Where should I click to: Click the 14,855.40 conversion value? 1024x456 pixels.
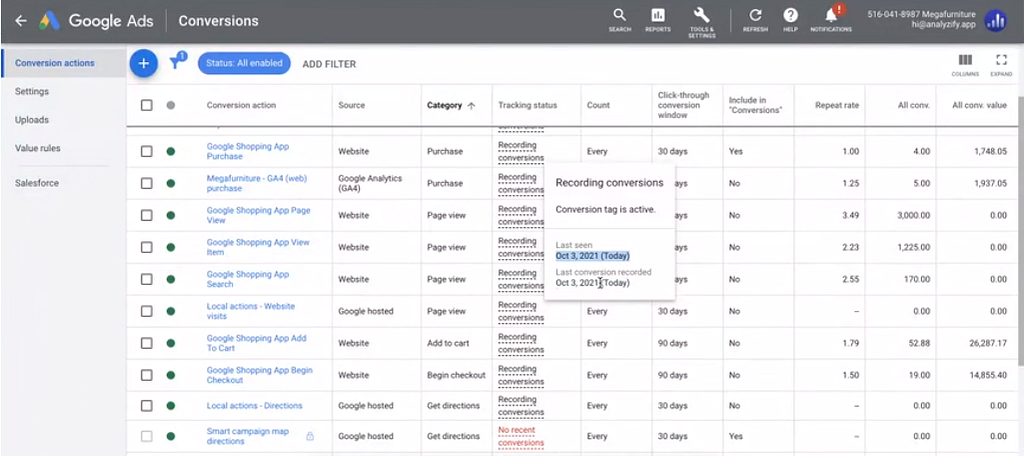987,375
